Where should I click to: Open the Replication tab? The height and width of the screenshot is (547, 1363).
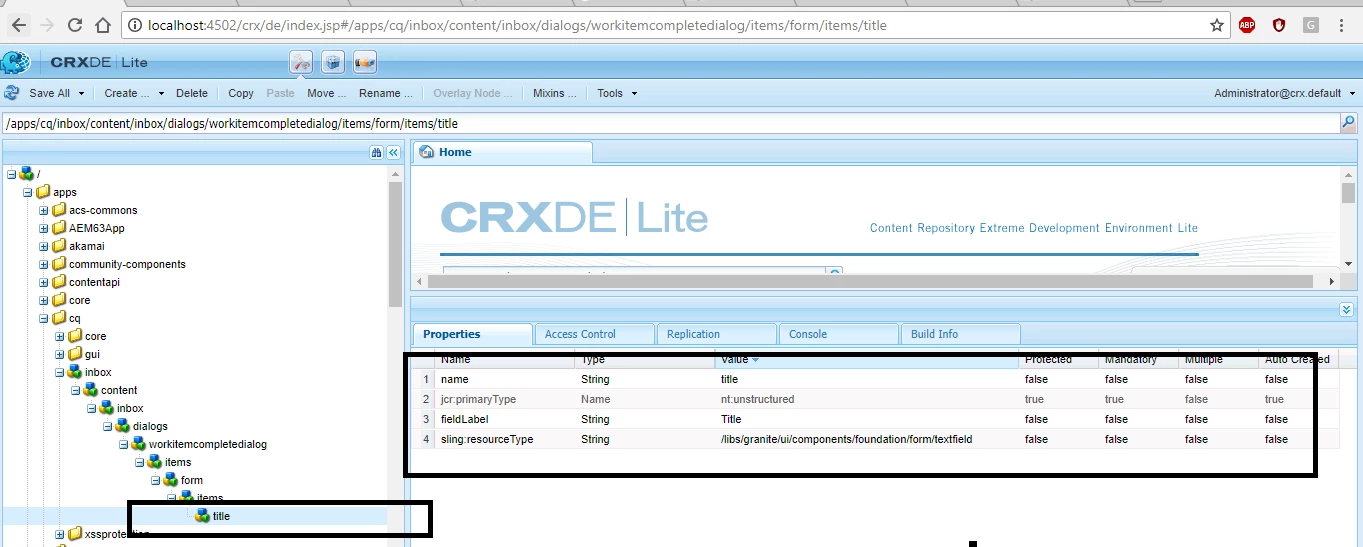716,334
